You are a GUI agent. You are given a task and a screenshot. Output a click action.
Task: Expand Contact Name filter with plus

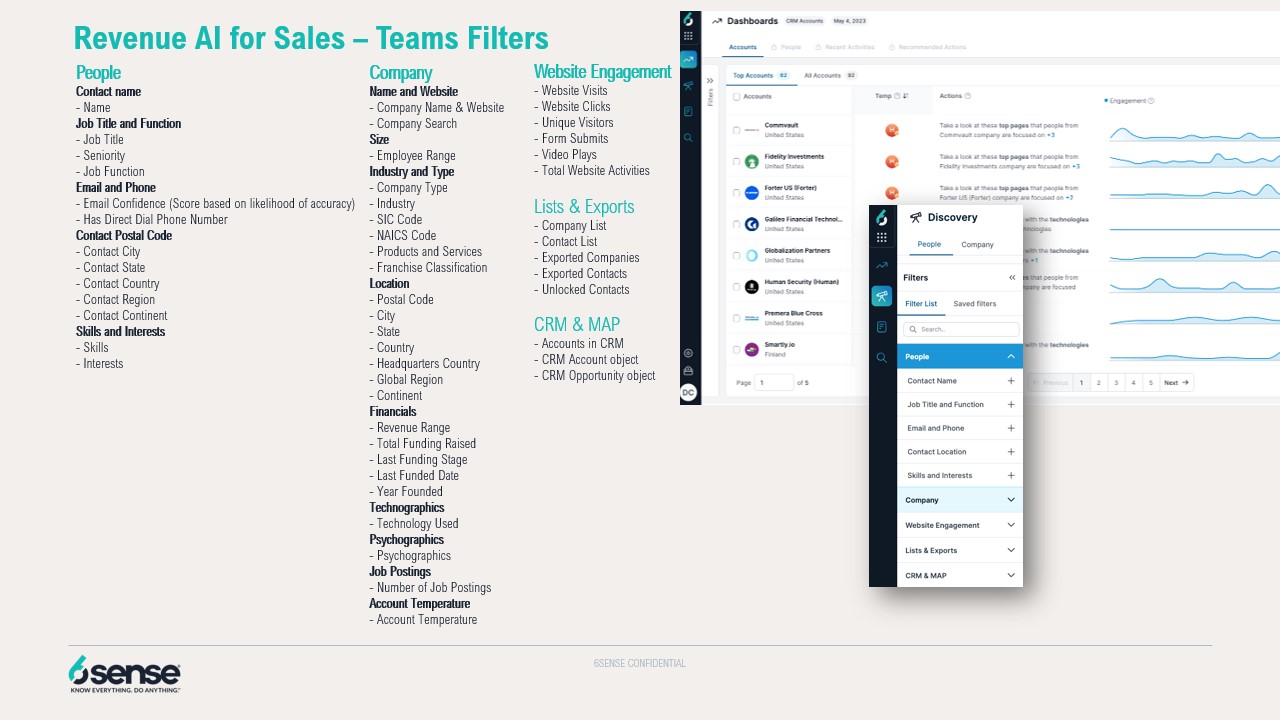[1011, 381]
